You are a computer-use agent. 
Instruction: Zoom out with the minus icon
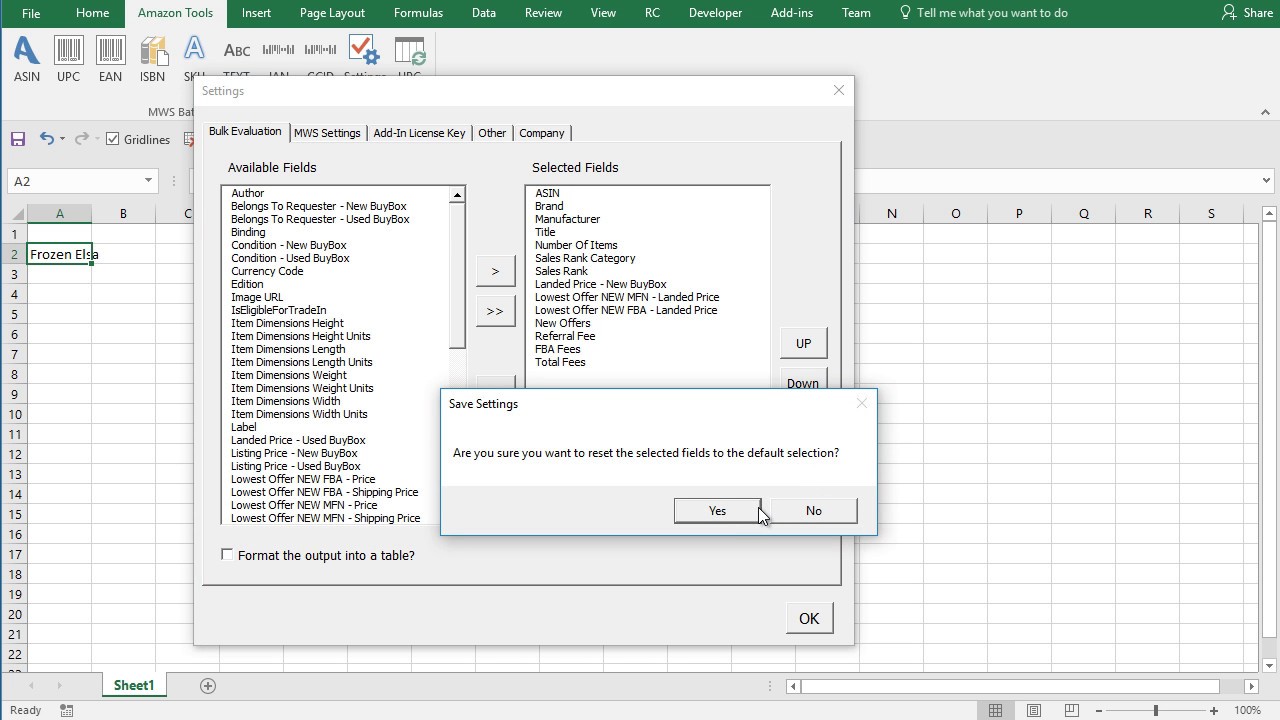click(x=1098, y=710)
